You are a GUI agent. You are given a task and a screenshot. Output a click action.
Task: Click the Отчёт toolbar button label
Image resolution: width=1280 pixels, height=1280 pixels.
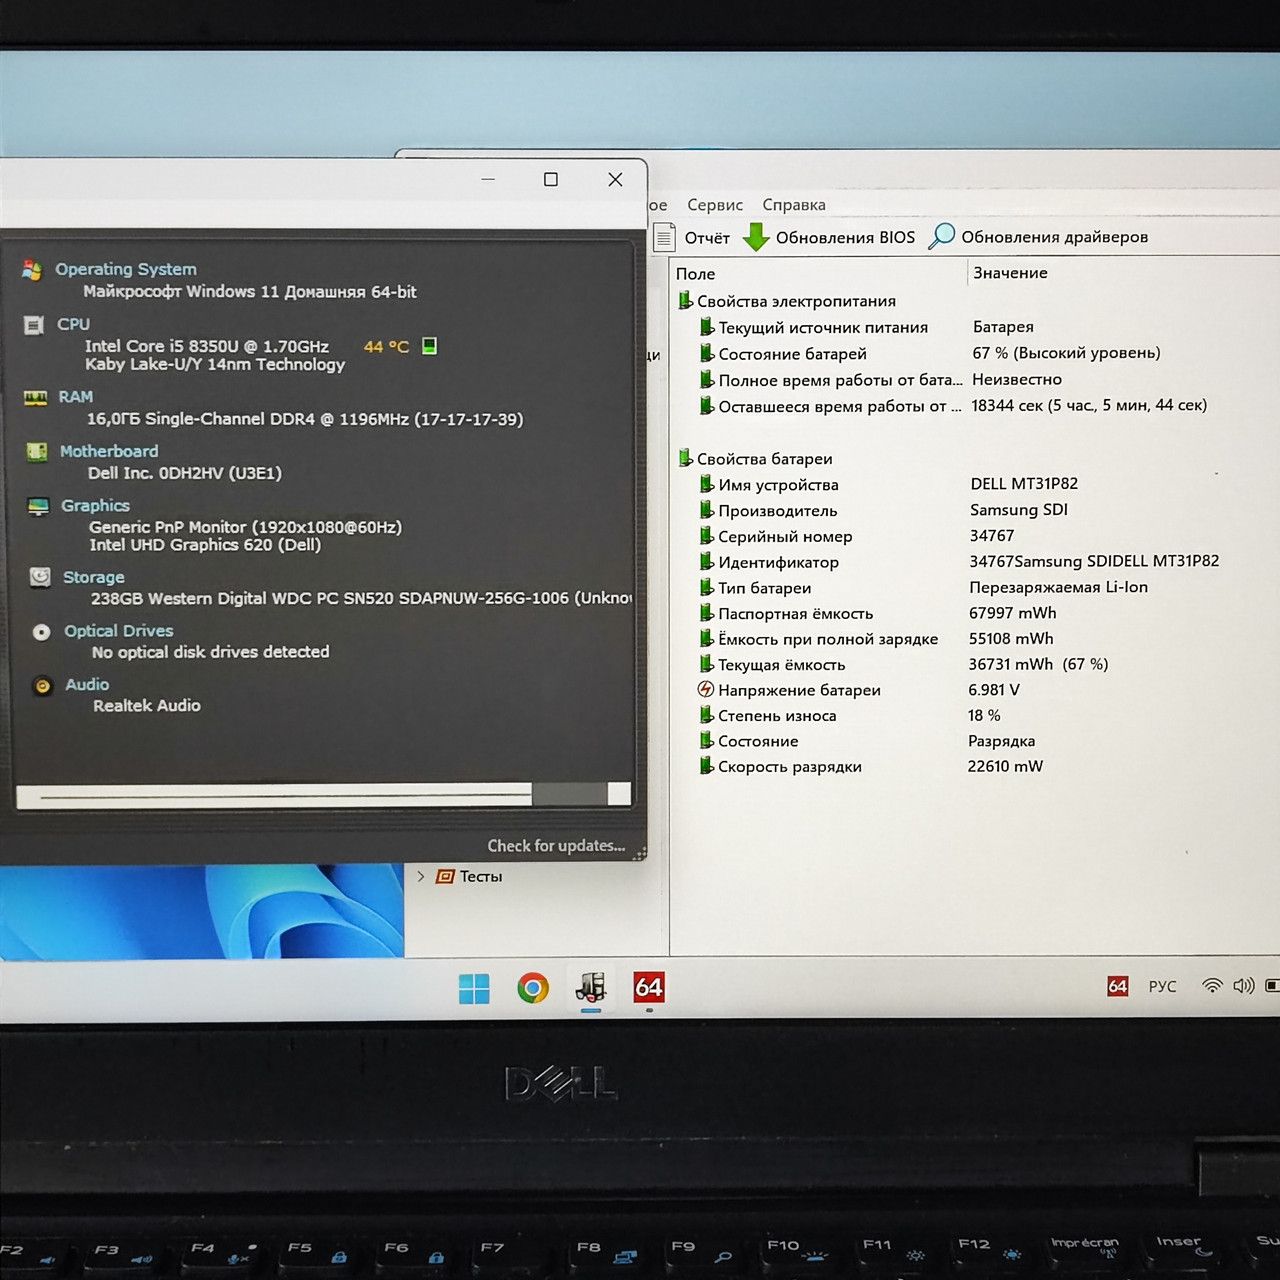click(x=707, y=238)
